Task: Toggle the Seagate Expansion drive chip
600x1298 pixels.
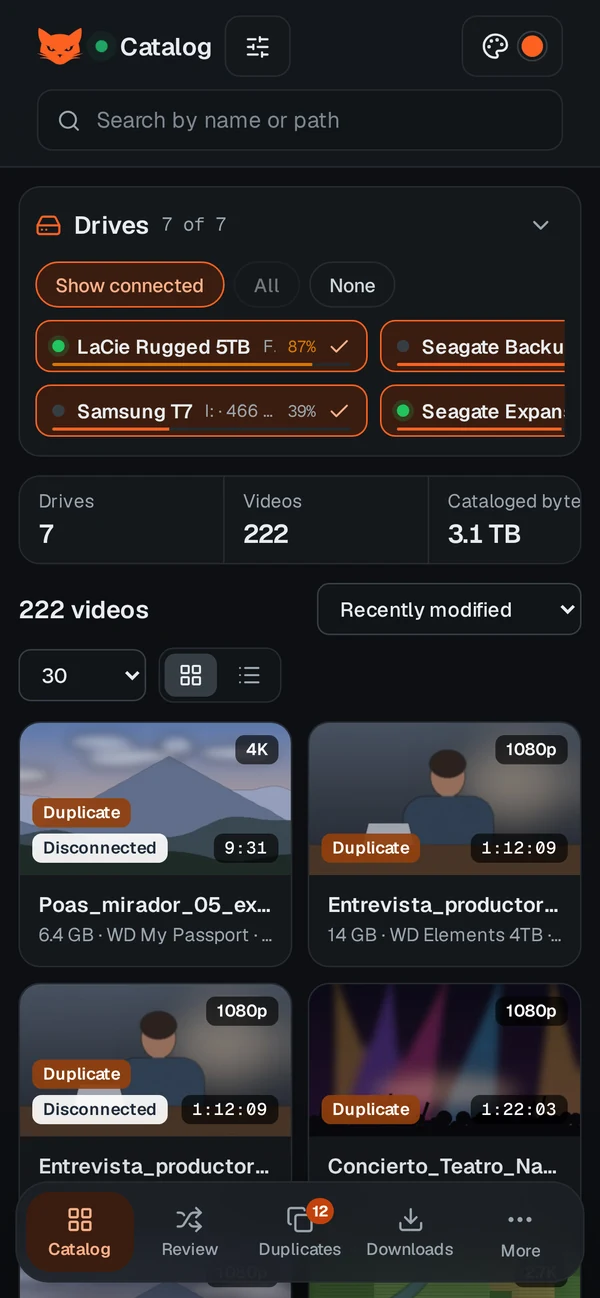Action: 473,411
